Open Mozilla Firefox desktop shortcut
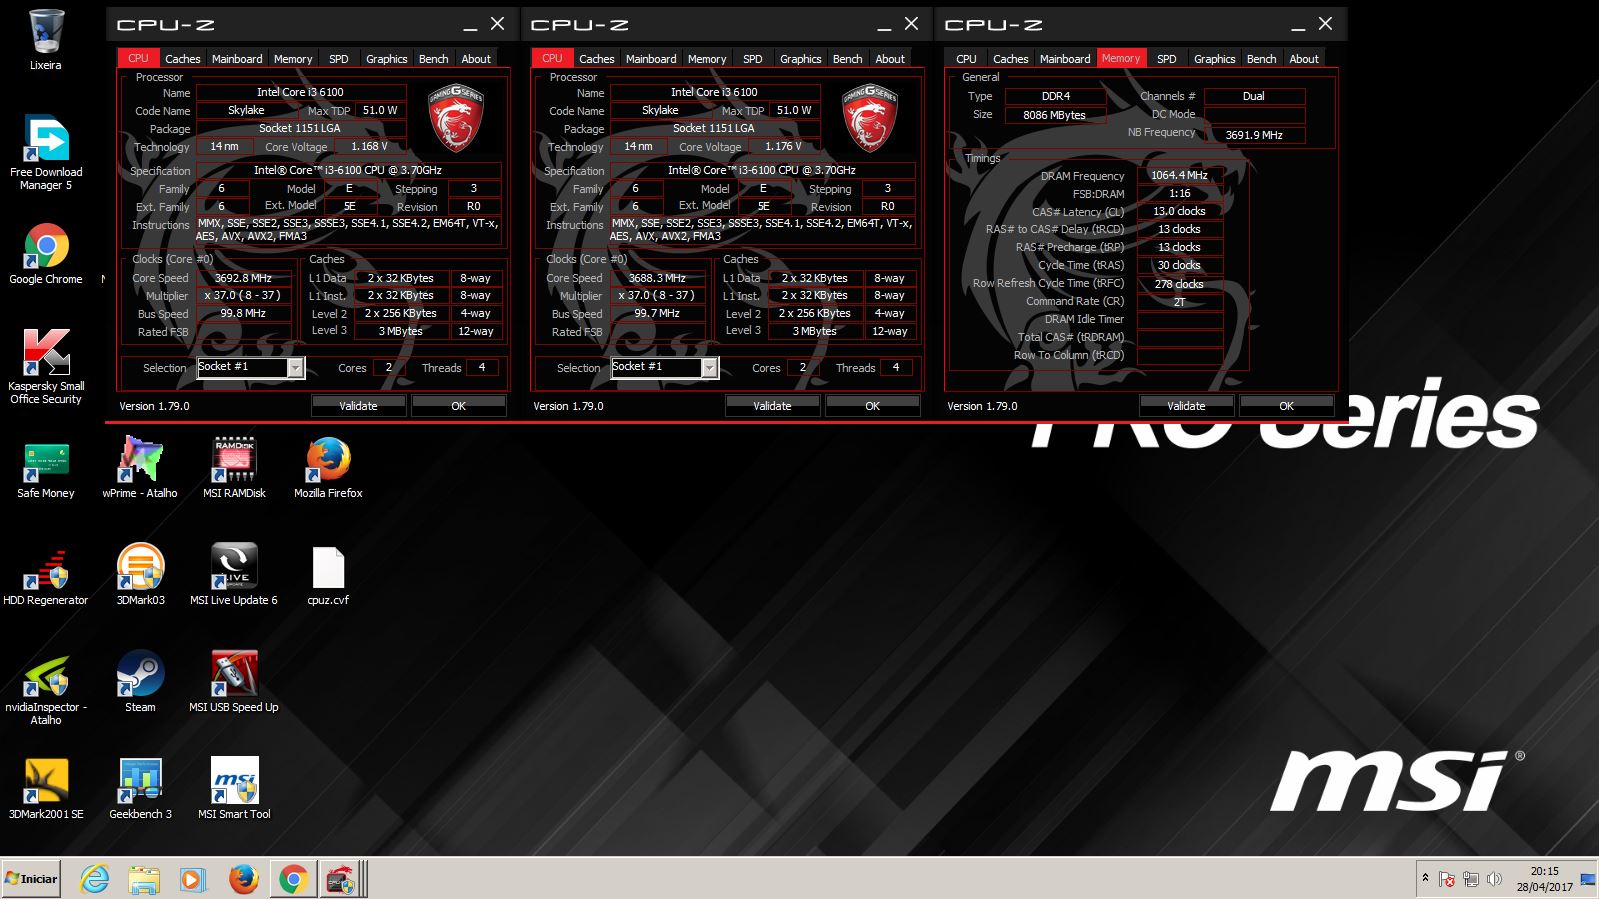Image resolution: width=1599 pixels, height=899 pixels. (x=328, y=468)
